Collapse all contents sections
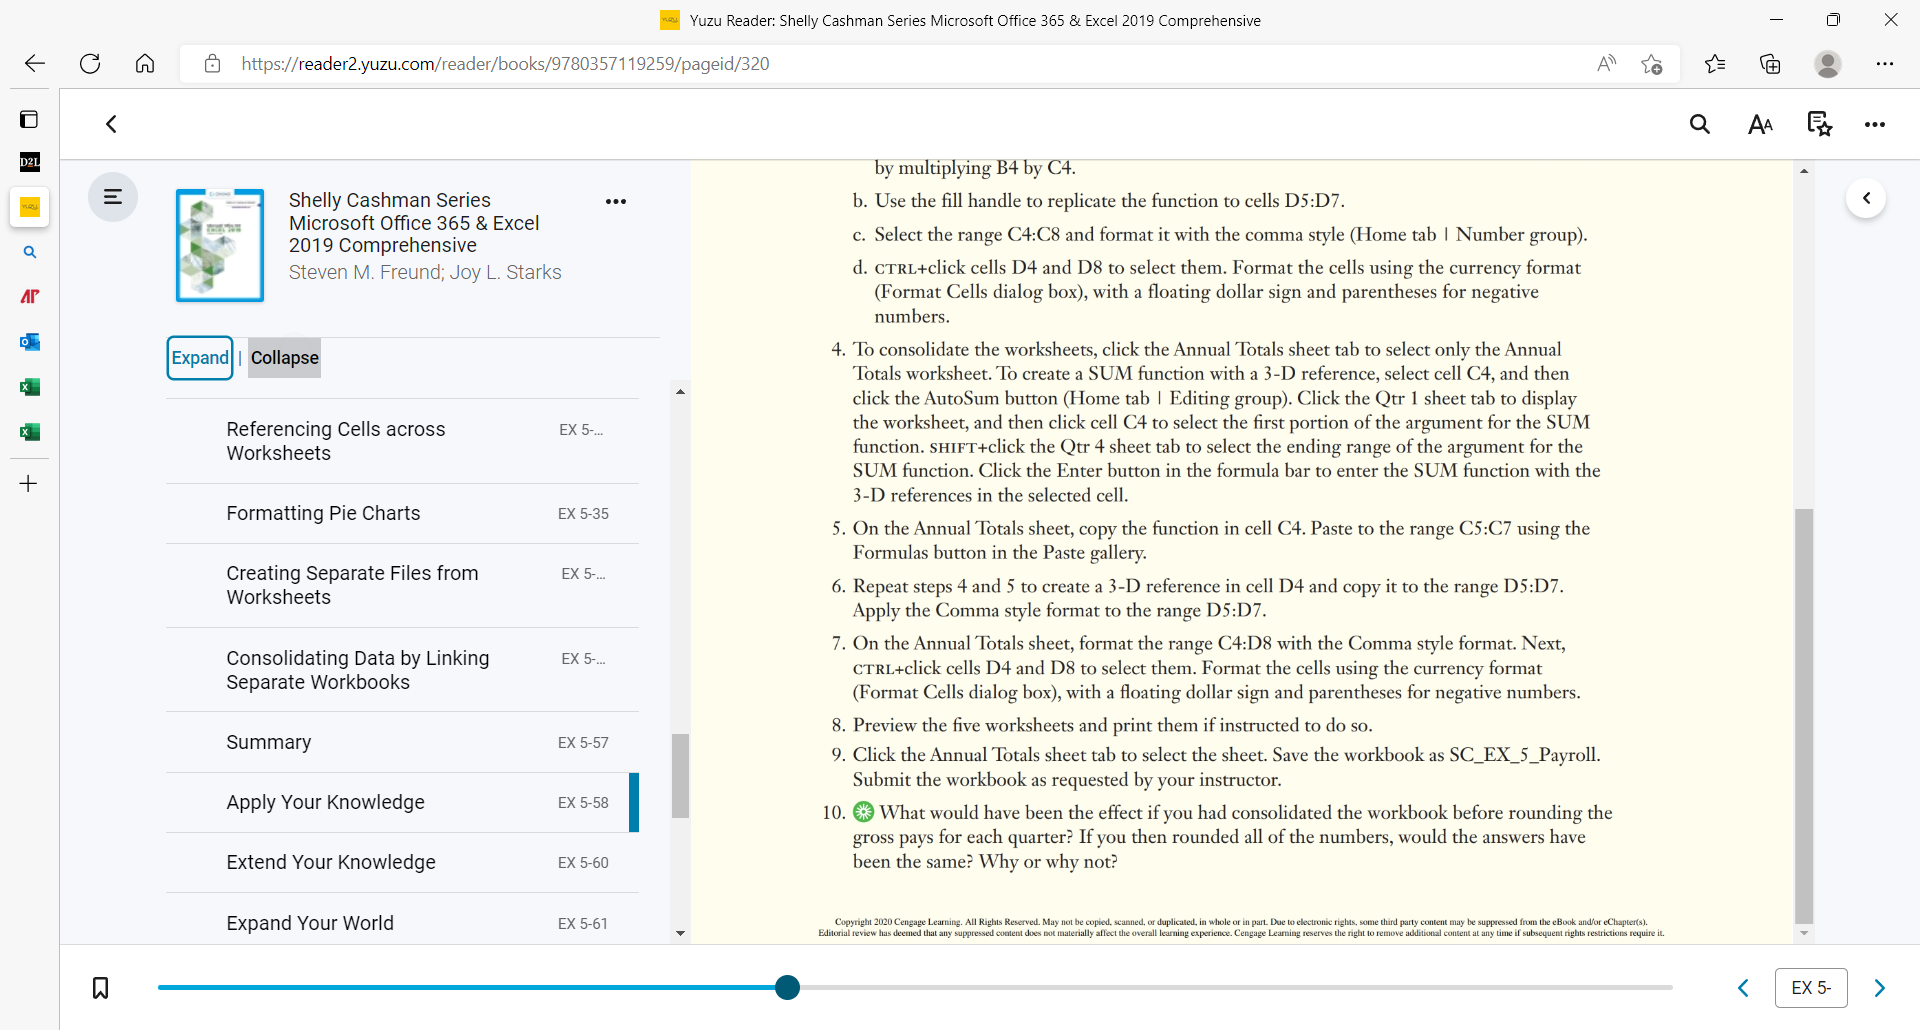Viewport: 1920px width, 1030px height. [285, 358]
